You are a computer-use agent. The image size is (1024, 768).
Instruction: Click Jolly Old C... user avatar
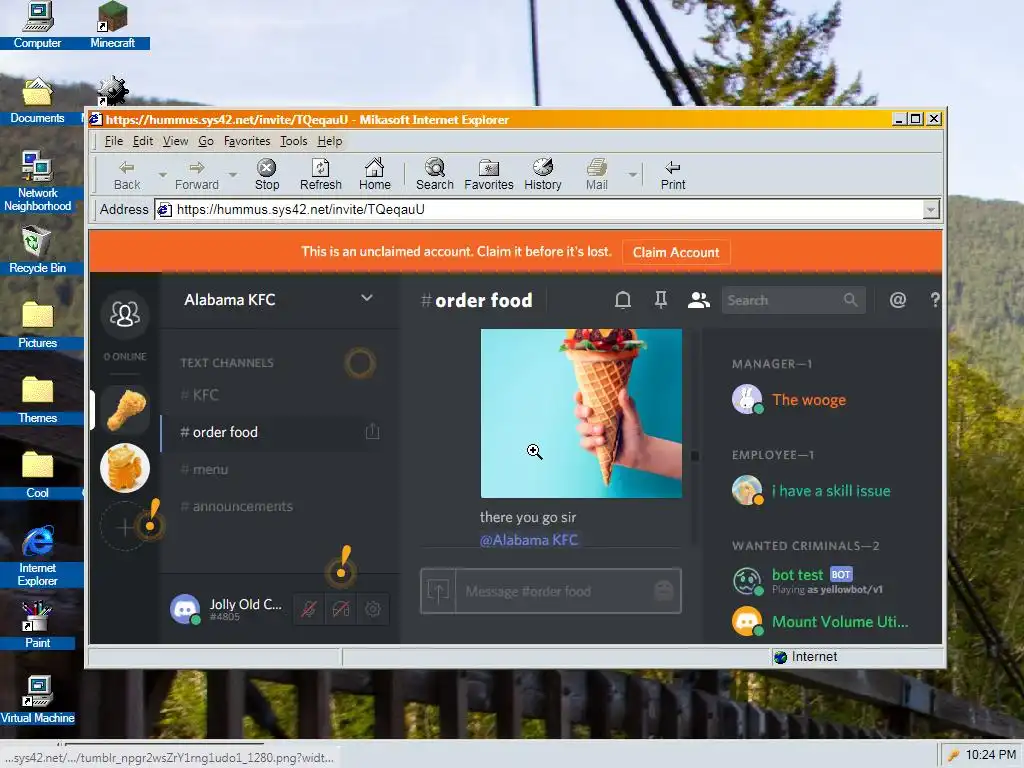coord(185,609)
